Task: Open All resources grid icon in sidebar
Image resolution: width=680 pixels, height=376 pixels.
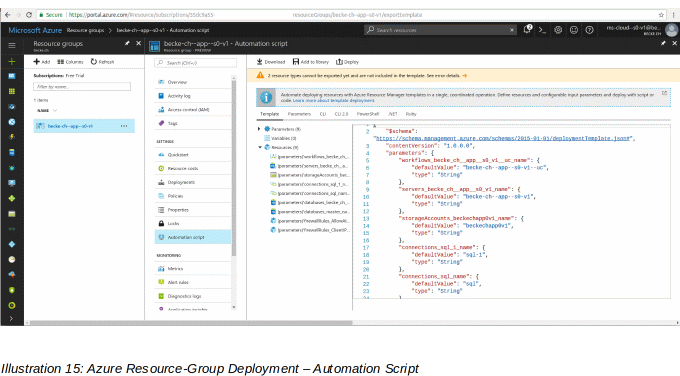Action: pos(12,91)
